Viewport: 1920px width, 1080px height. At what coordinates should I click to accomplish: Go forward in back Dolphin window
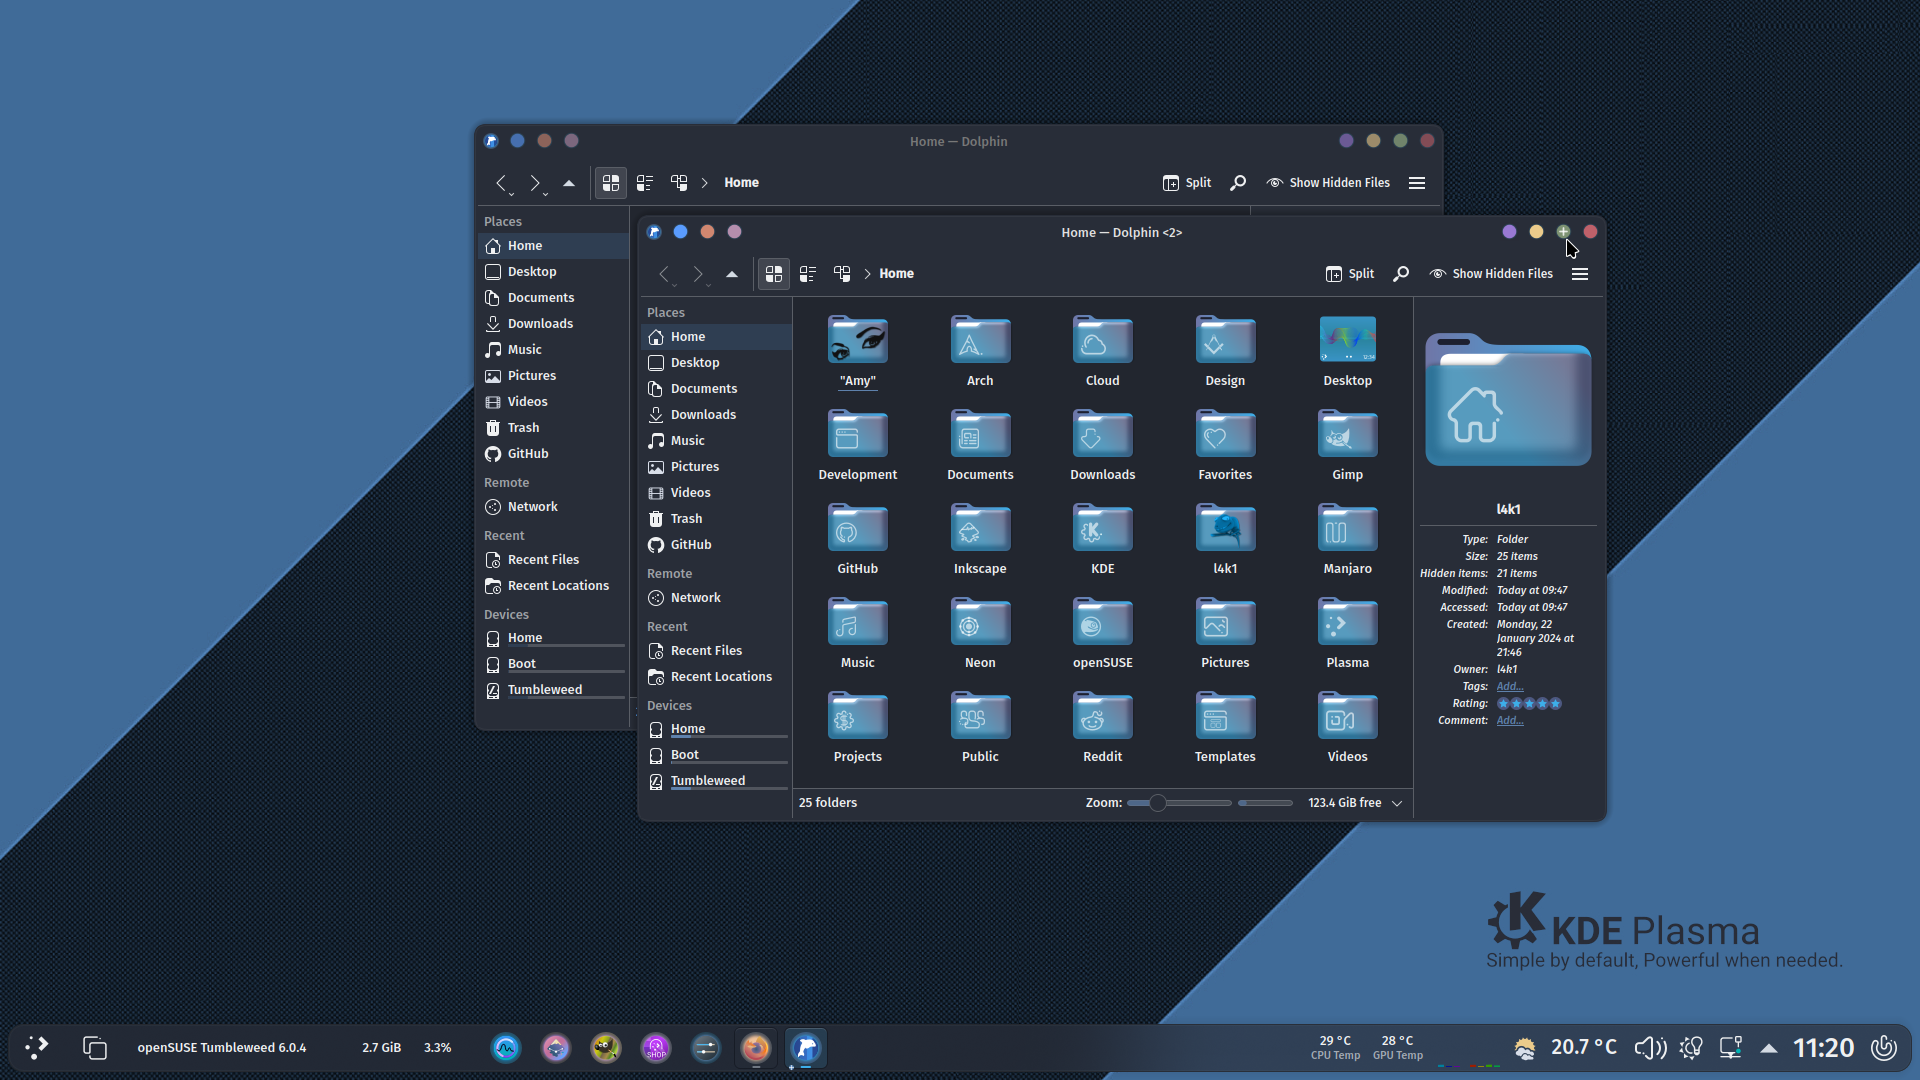pos(535,183)
